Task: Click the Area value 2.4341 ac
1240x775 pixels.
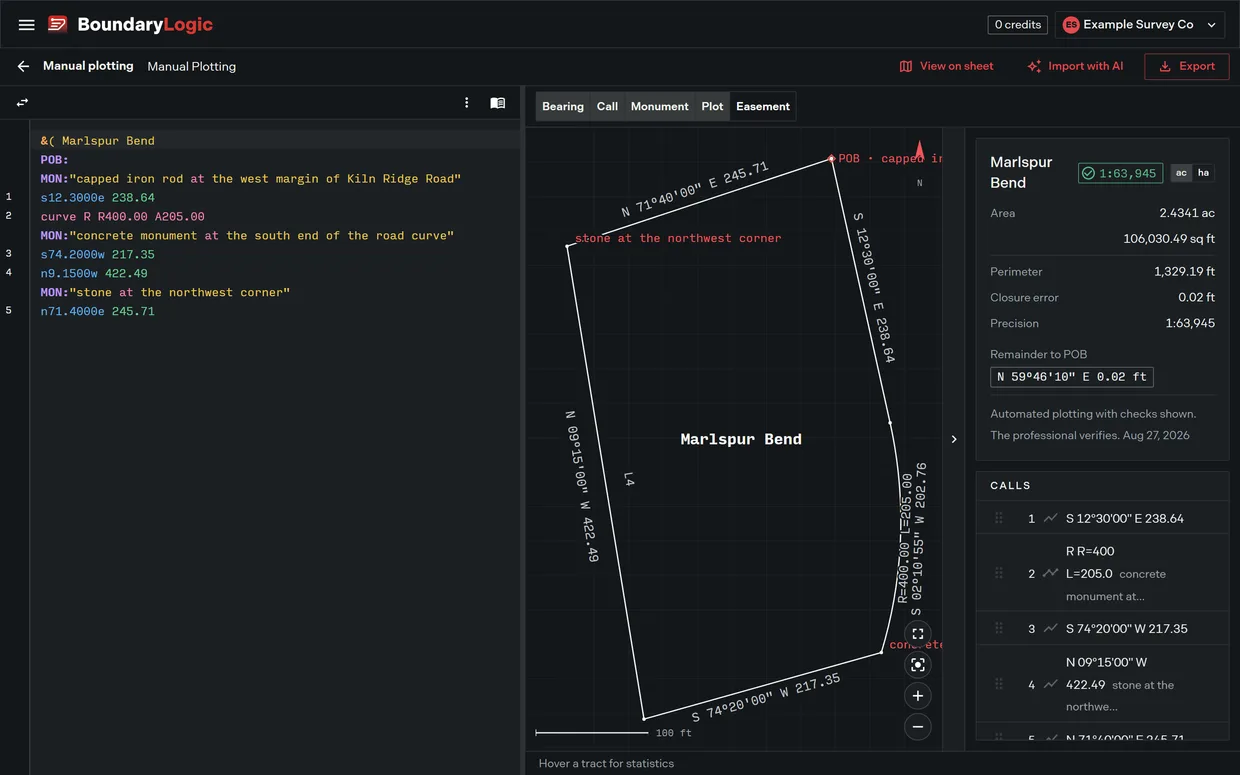Action: coord(1187,213)
